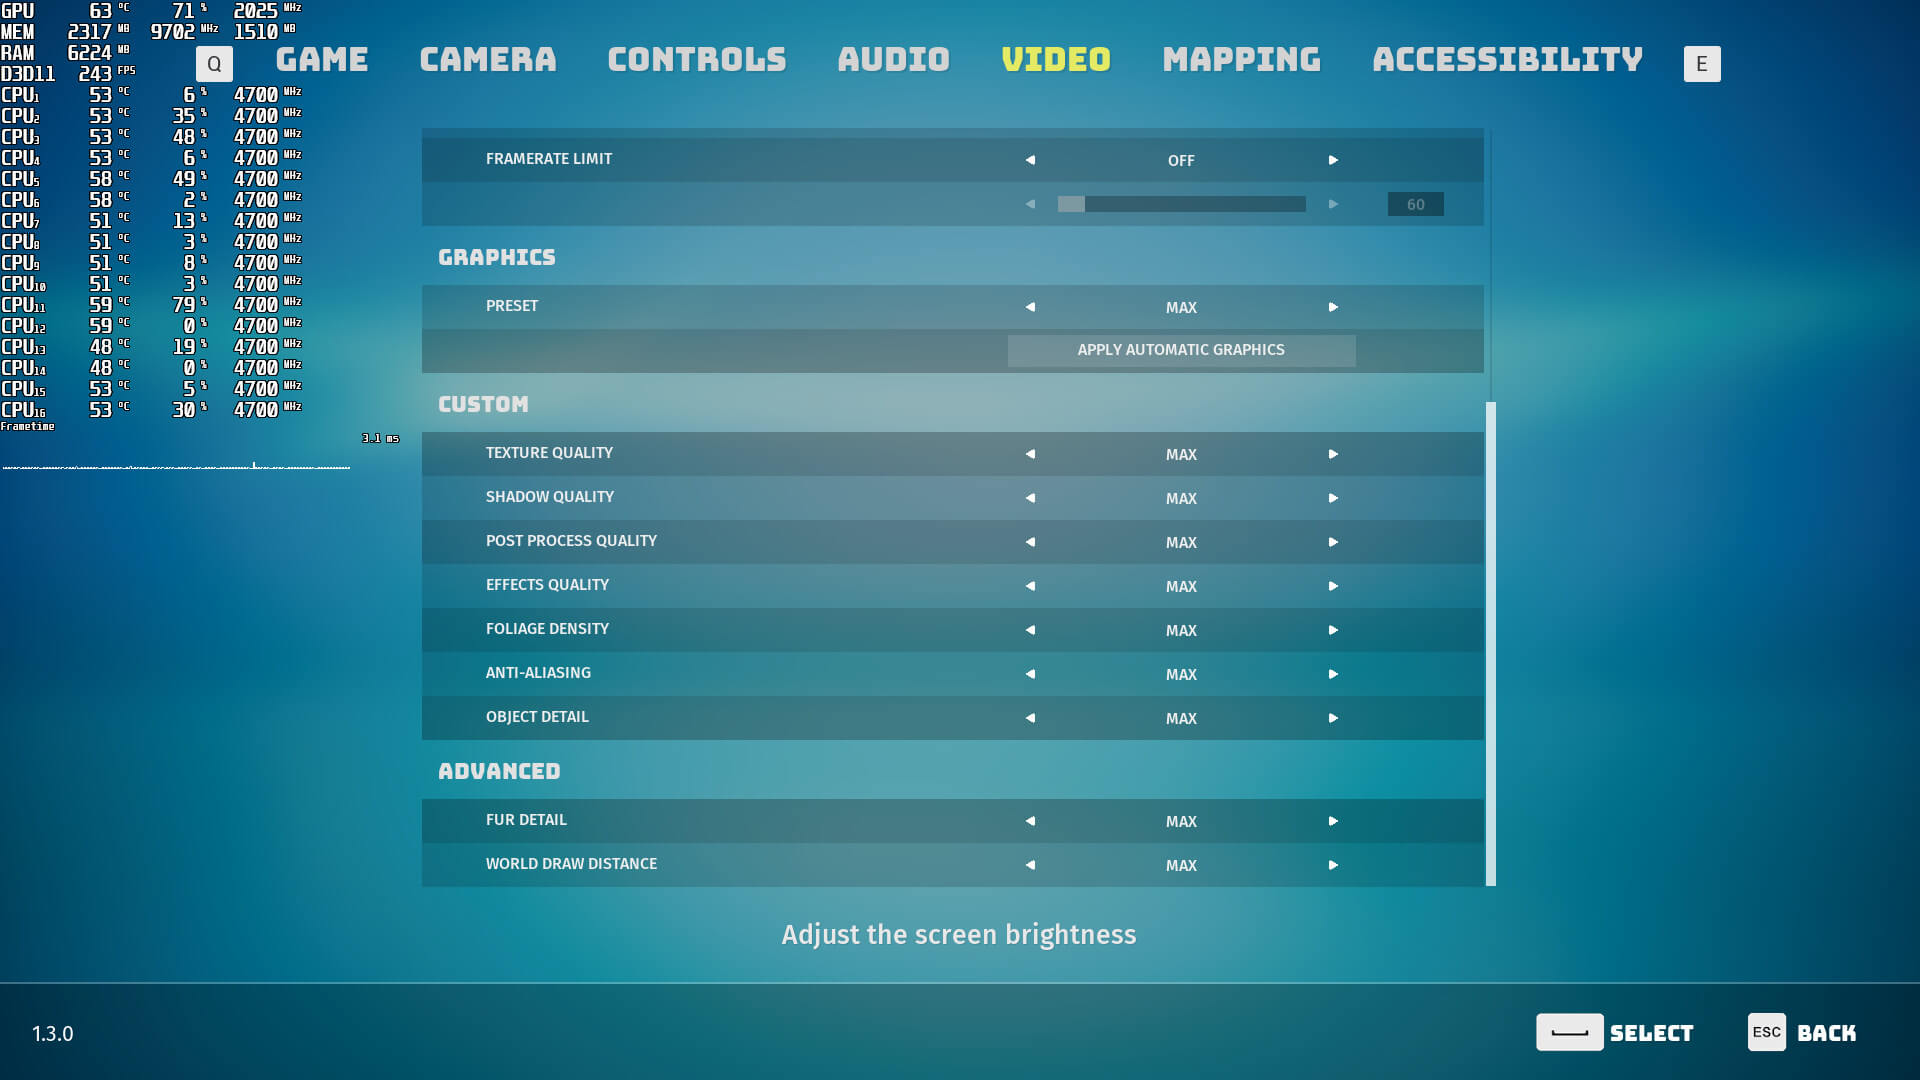Screen dimensions: 1920x1080
Task: Change Graphics Preset with right arrow
Action: [1333, 307]
